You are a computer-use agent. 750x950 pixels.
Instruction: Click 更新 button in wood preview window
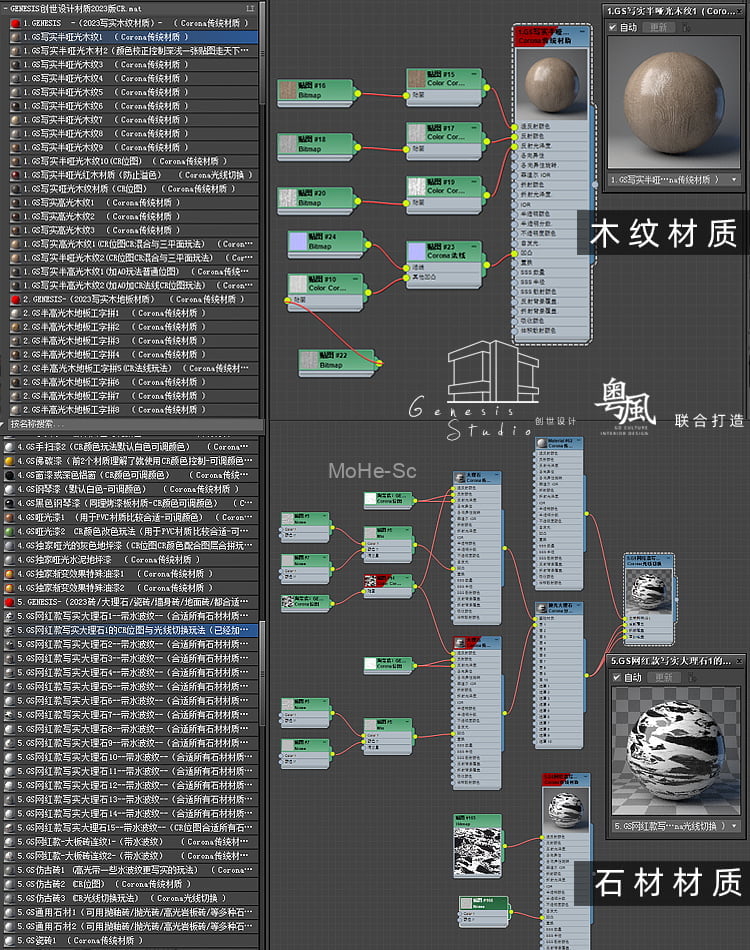pos(658,28)
